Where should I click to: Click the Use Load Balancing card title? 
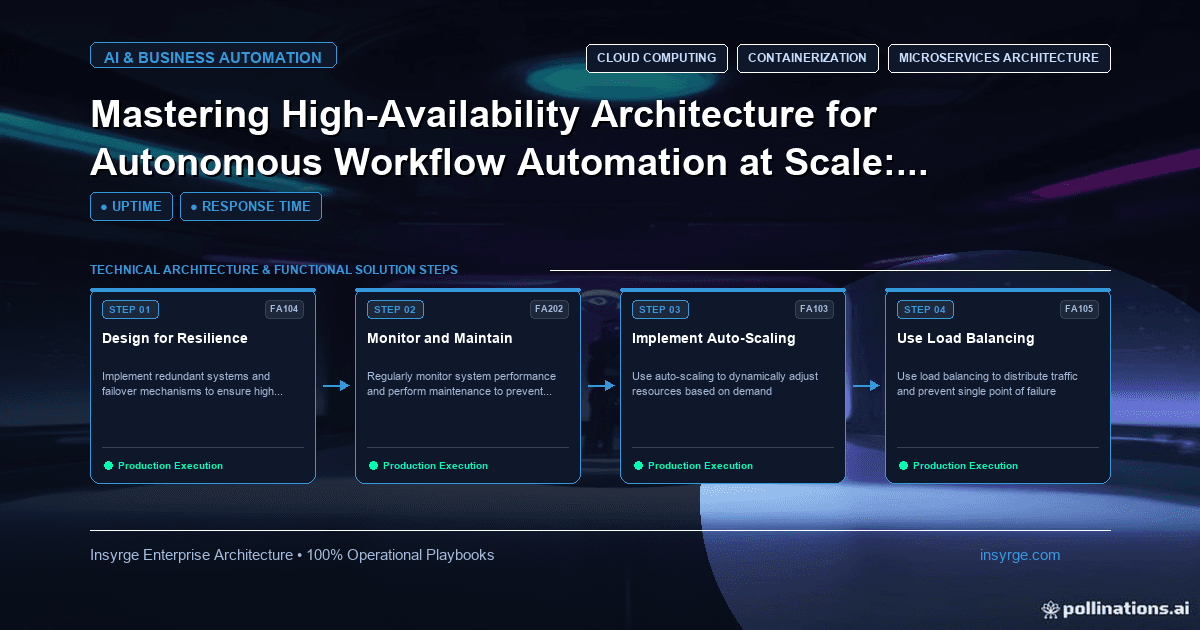click(966, 339)
